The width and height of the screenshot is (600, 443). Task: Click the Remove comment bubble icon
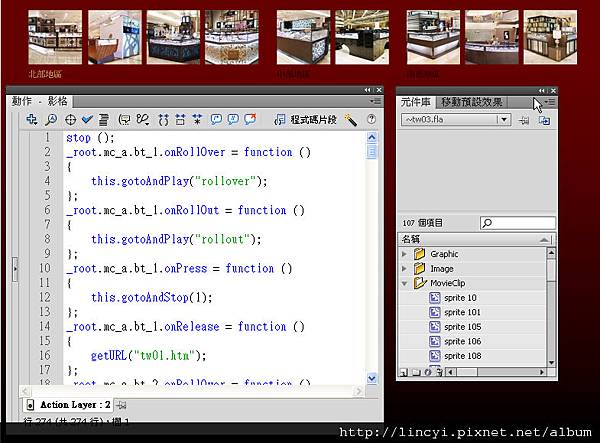[x=250, y=119]
